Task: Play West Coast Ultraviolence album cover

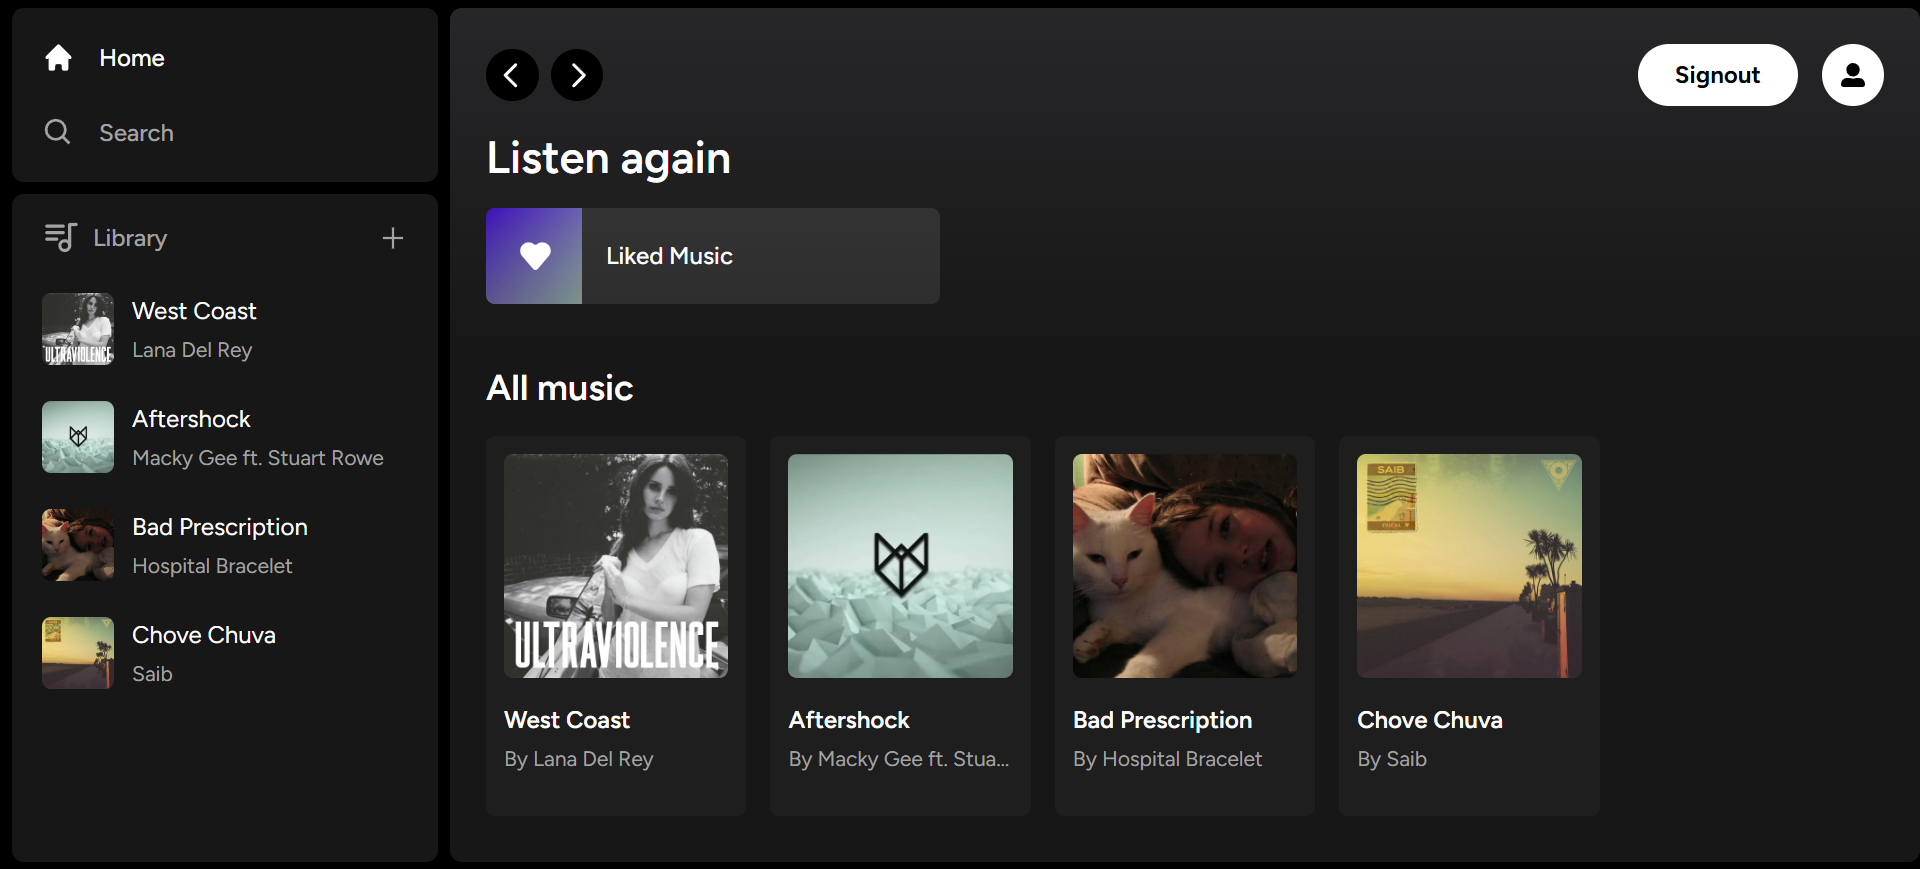Action: point(616,566)
